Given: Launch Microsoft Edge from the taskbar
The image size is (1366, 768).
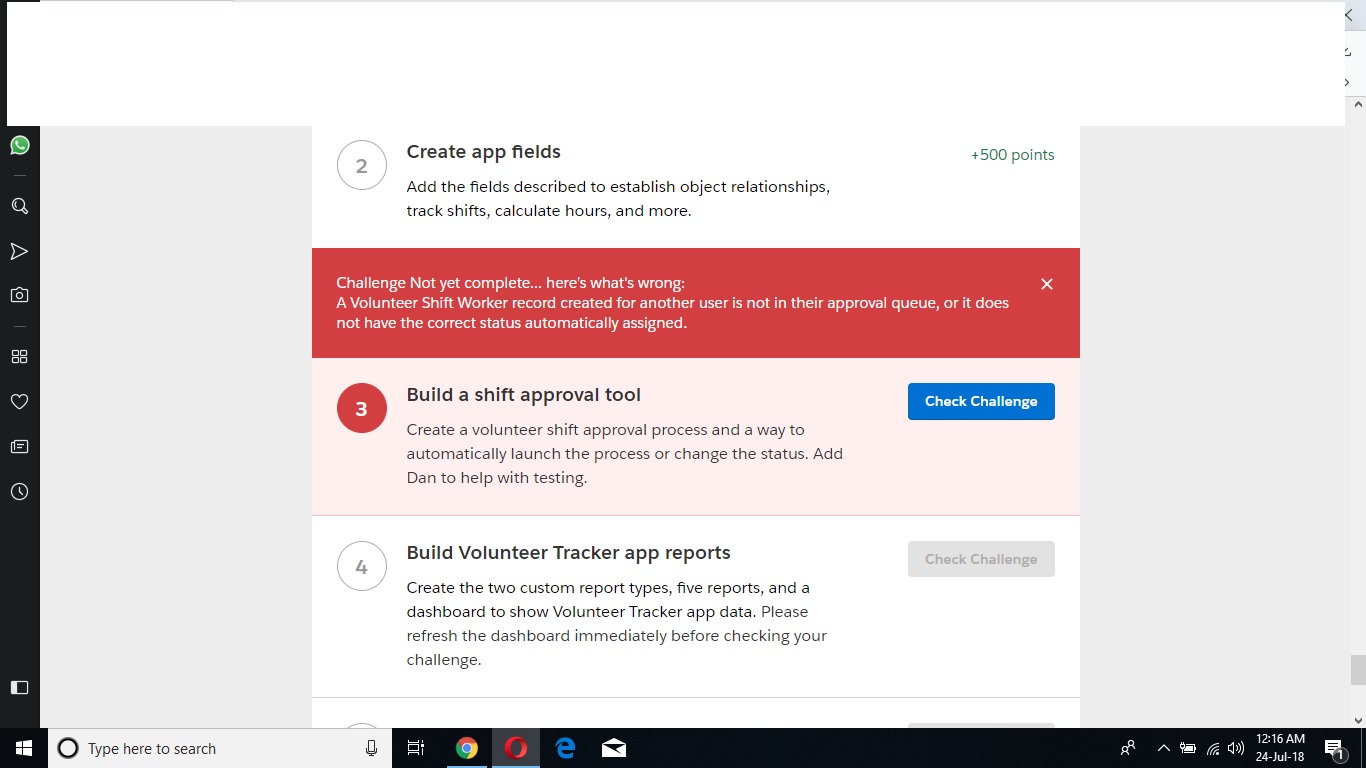Looking at the screenshot, I should click(x=565, y=748).
